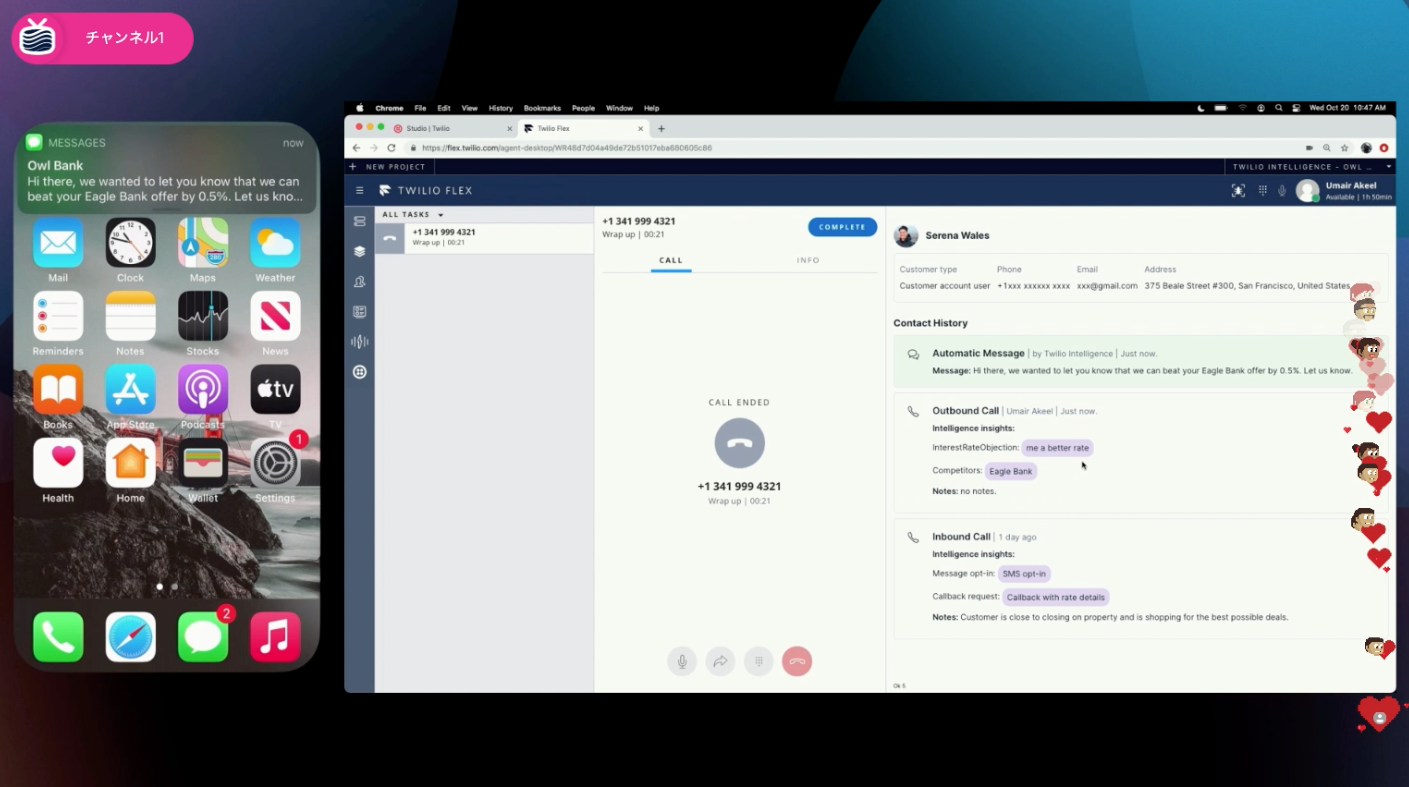1409x787 pixels.
Task: Select the Twilio Flex browser tab
Action: (582, 128)
